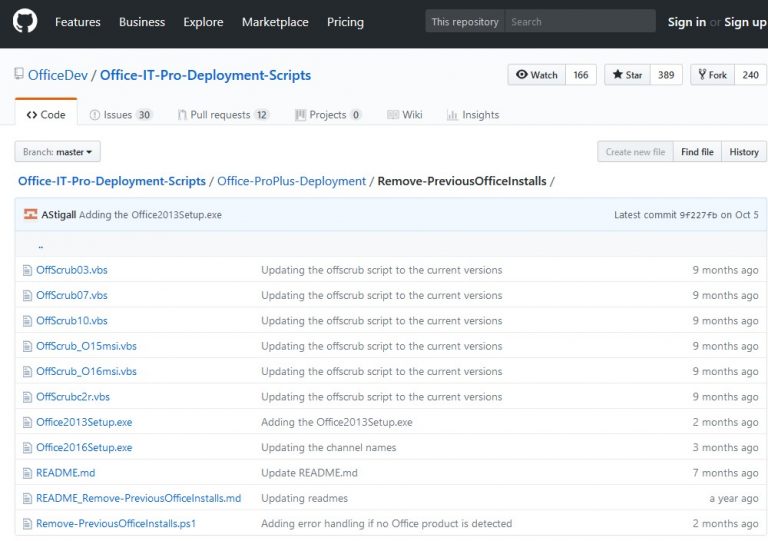This screenshot has height=541, width=768.
Task: Click the Sign in link
Action: click(x=687, y=22)
